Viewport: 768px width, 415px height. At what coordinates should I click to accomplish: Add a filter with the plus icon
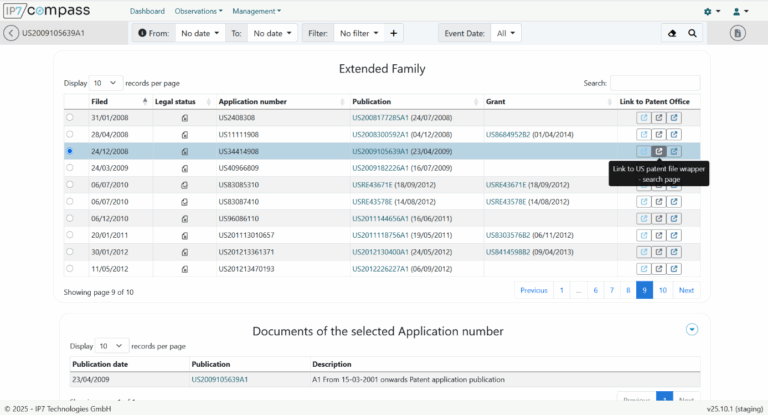[x=394, y=33]
